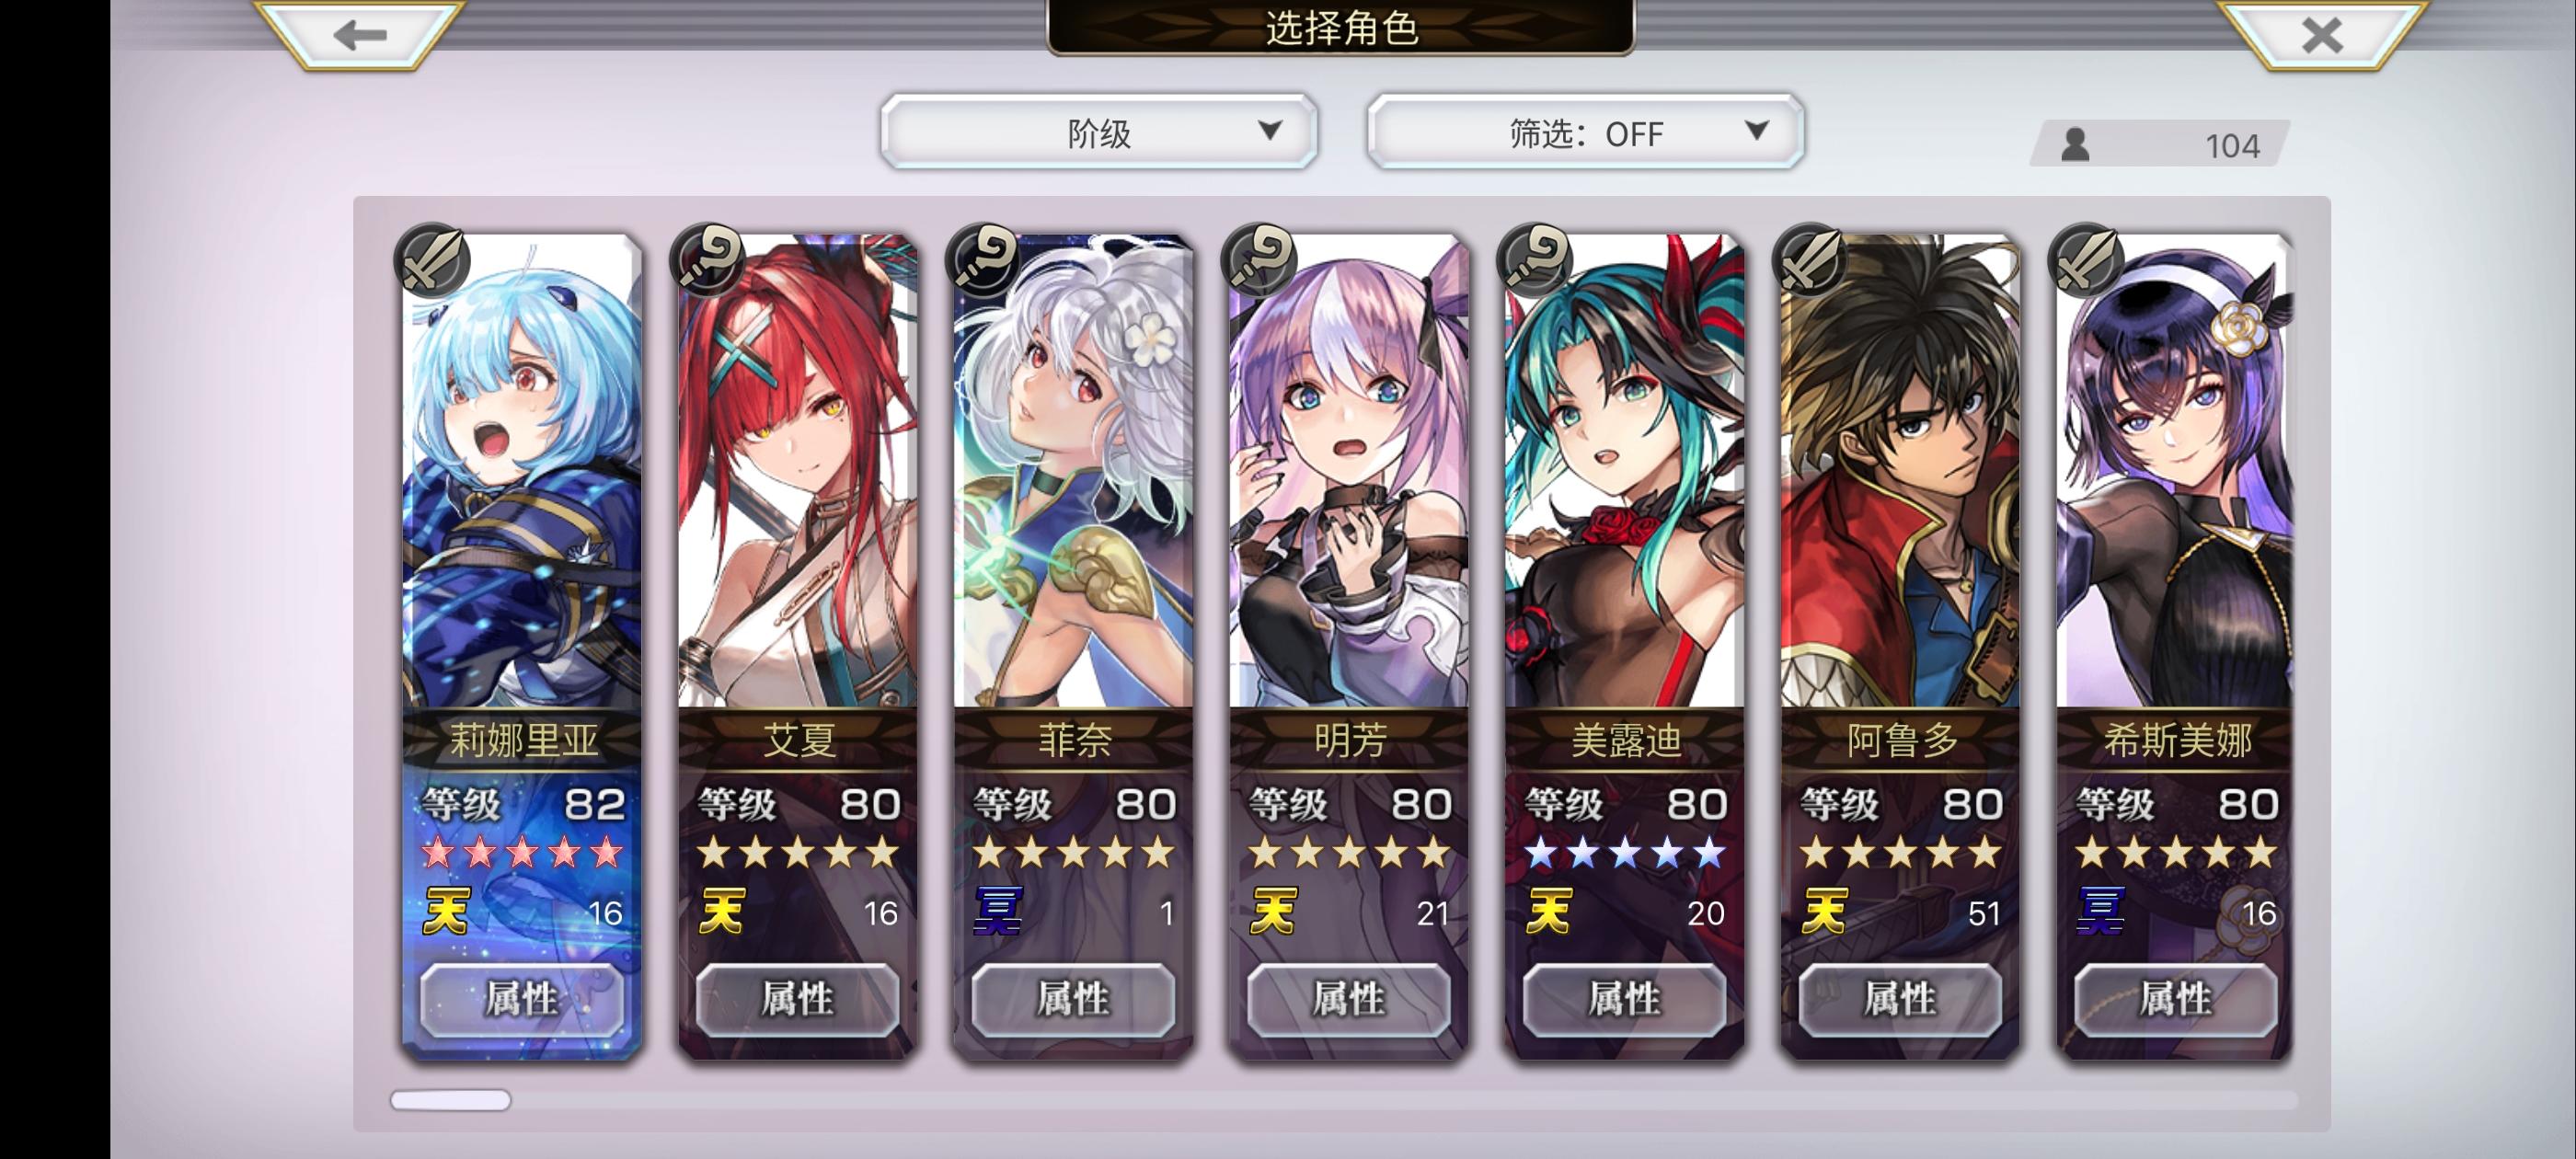Open the 阶级 sort dropdown
The width and height of the screenshot is (2576, 1159).
(x=1099, y=132)
